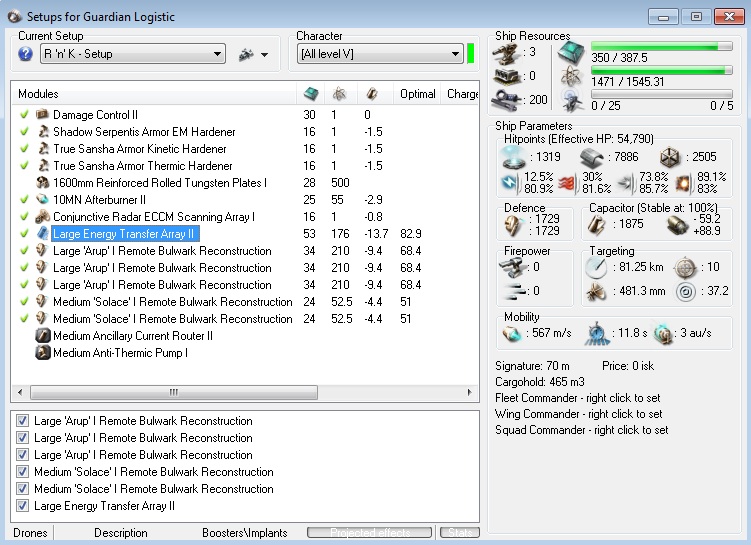Screen dimensions: 751x545
Task: Open the Boosters\Implants tab
Action: click(244, 533)
